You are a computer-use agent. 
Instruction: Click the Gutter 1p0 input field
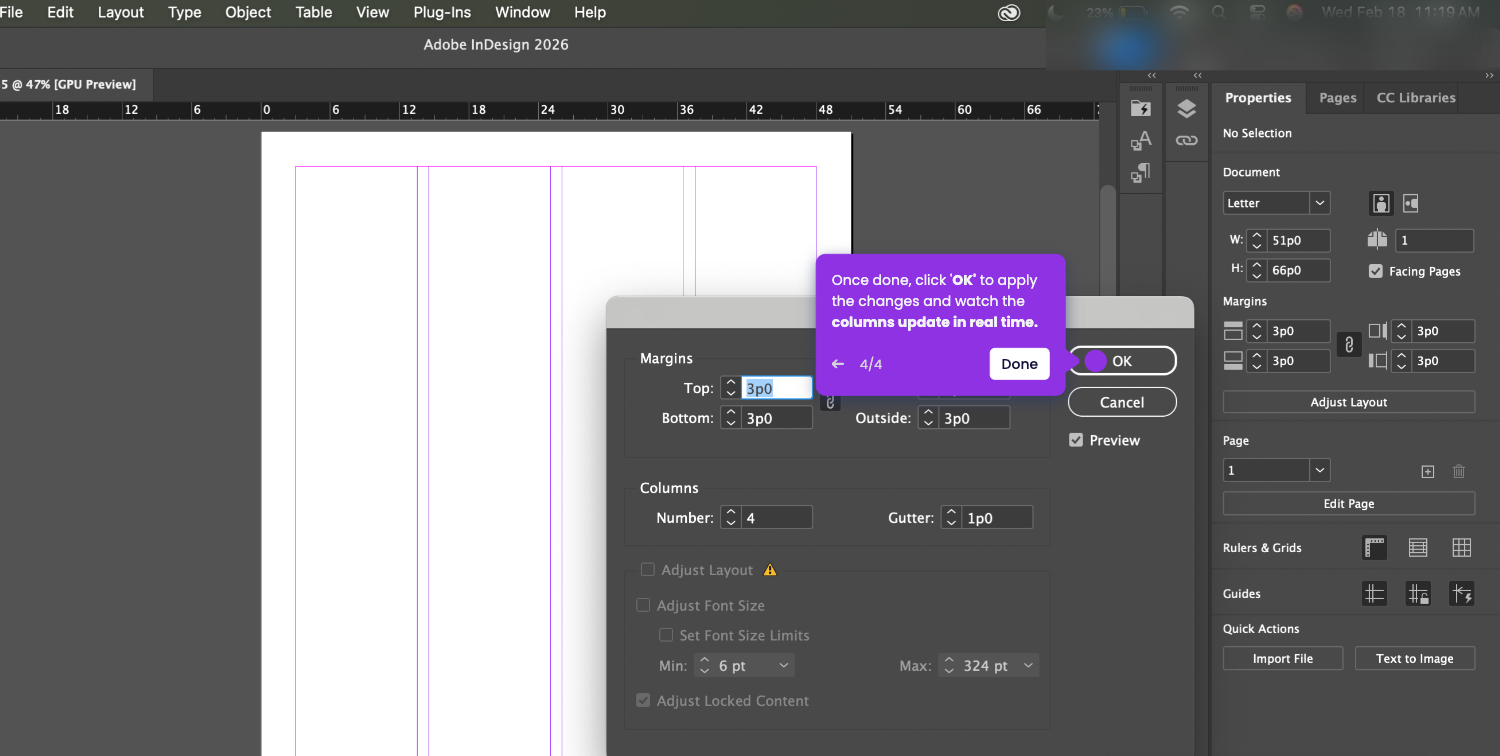click(x=997, y=518)
